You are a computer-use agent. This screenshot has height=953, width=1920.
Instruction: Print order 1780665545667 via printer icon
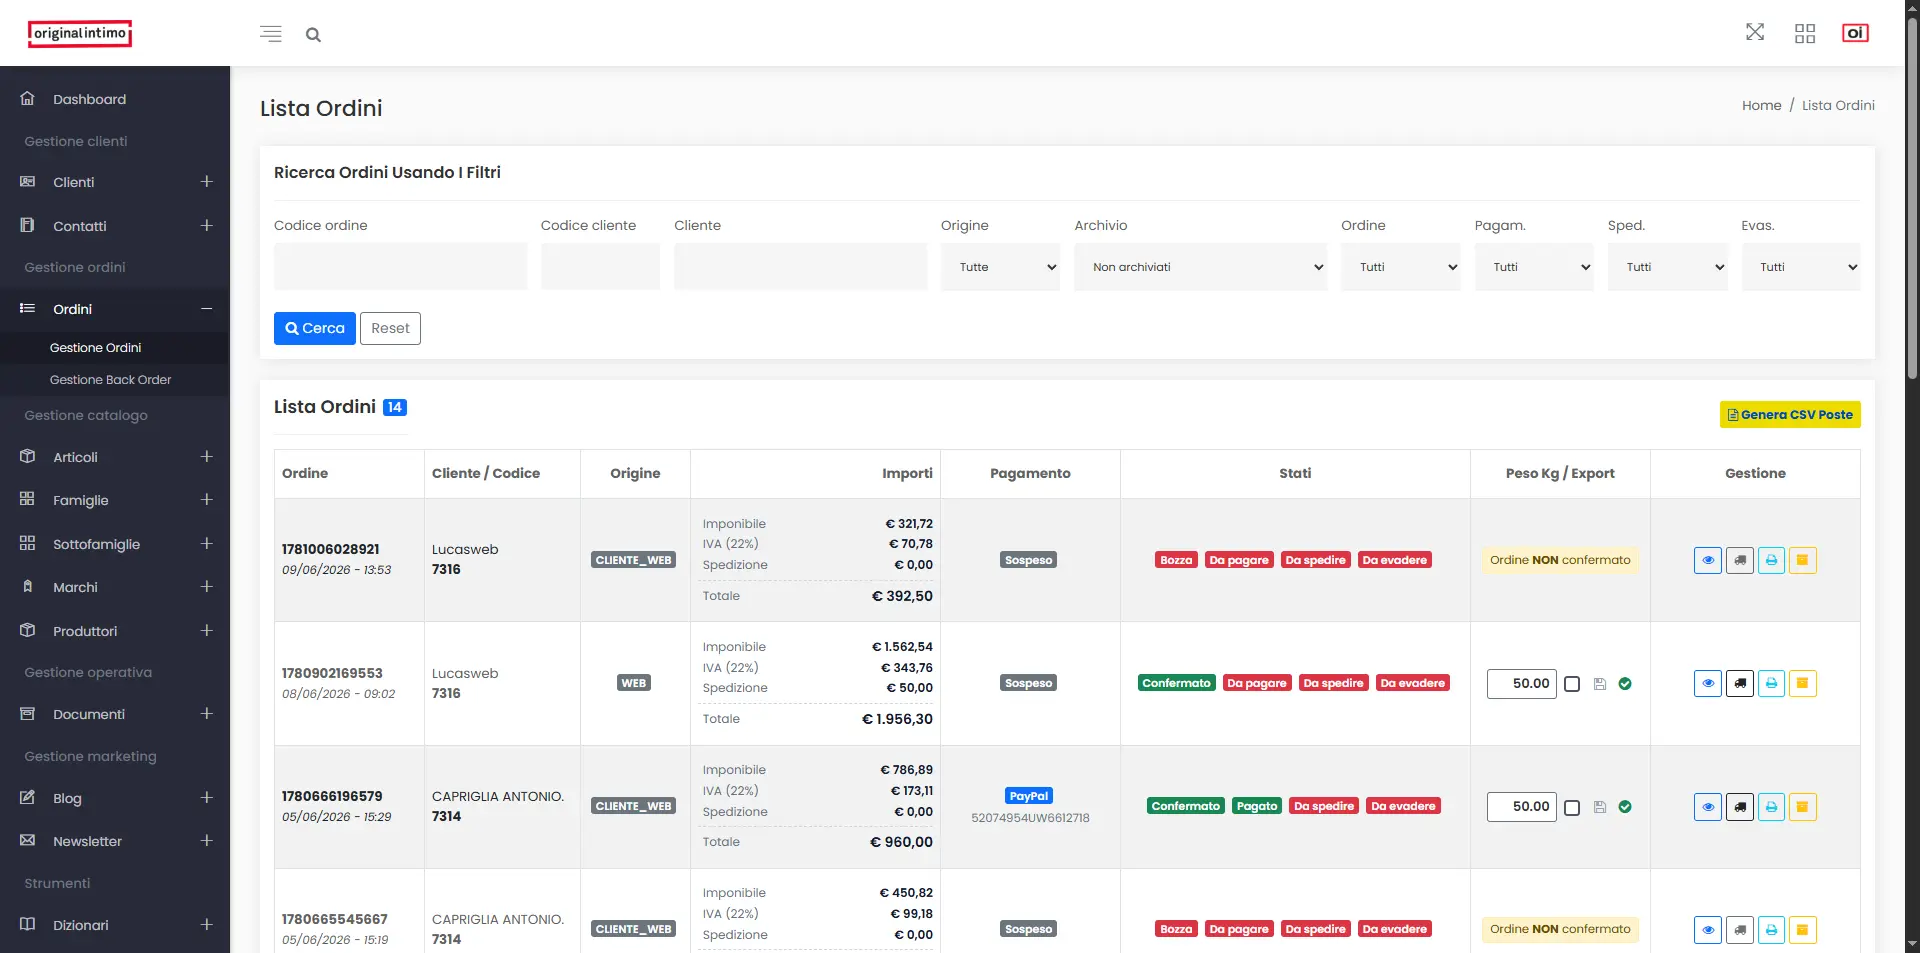click(1771, 930)
